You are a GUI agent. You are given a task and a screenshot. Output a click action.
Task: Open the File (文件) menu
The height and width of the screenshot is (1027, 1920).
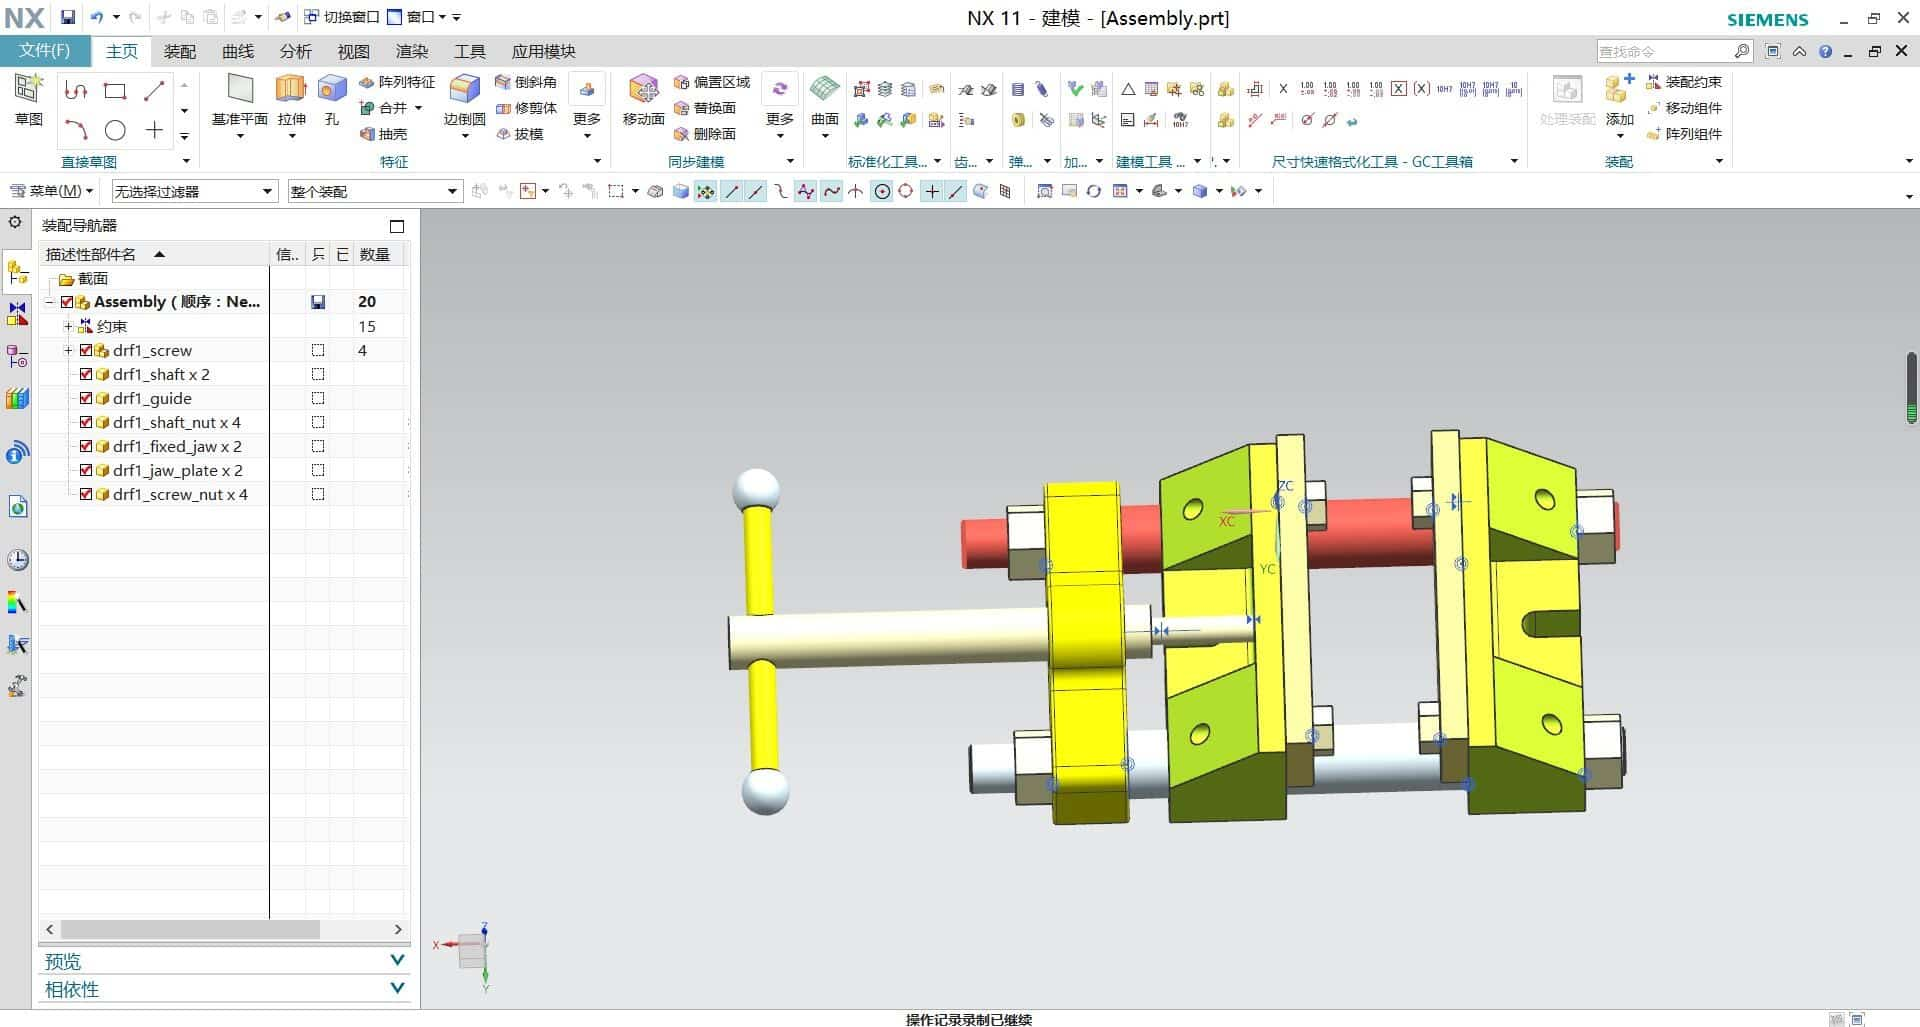tap(45, 51)
